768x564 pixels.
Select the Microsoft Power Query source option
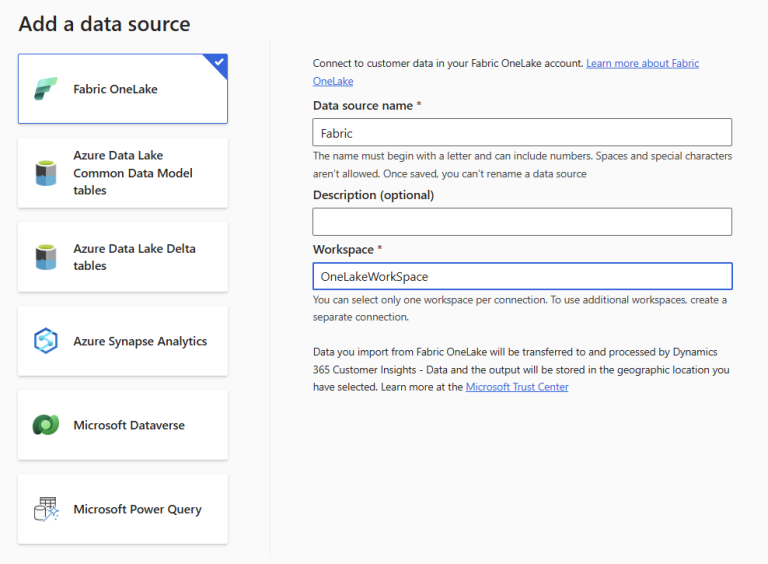[123, 509]
